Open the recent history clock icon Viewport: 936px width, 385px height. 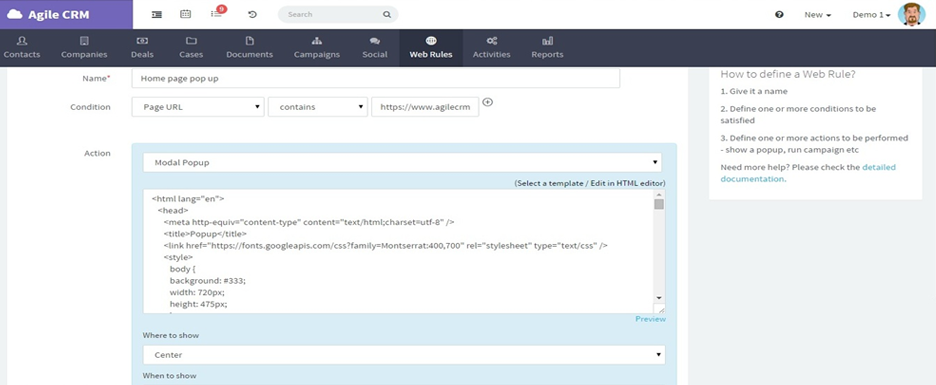(252, 14)
